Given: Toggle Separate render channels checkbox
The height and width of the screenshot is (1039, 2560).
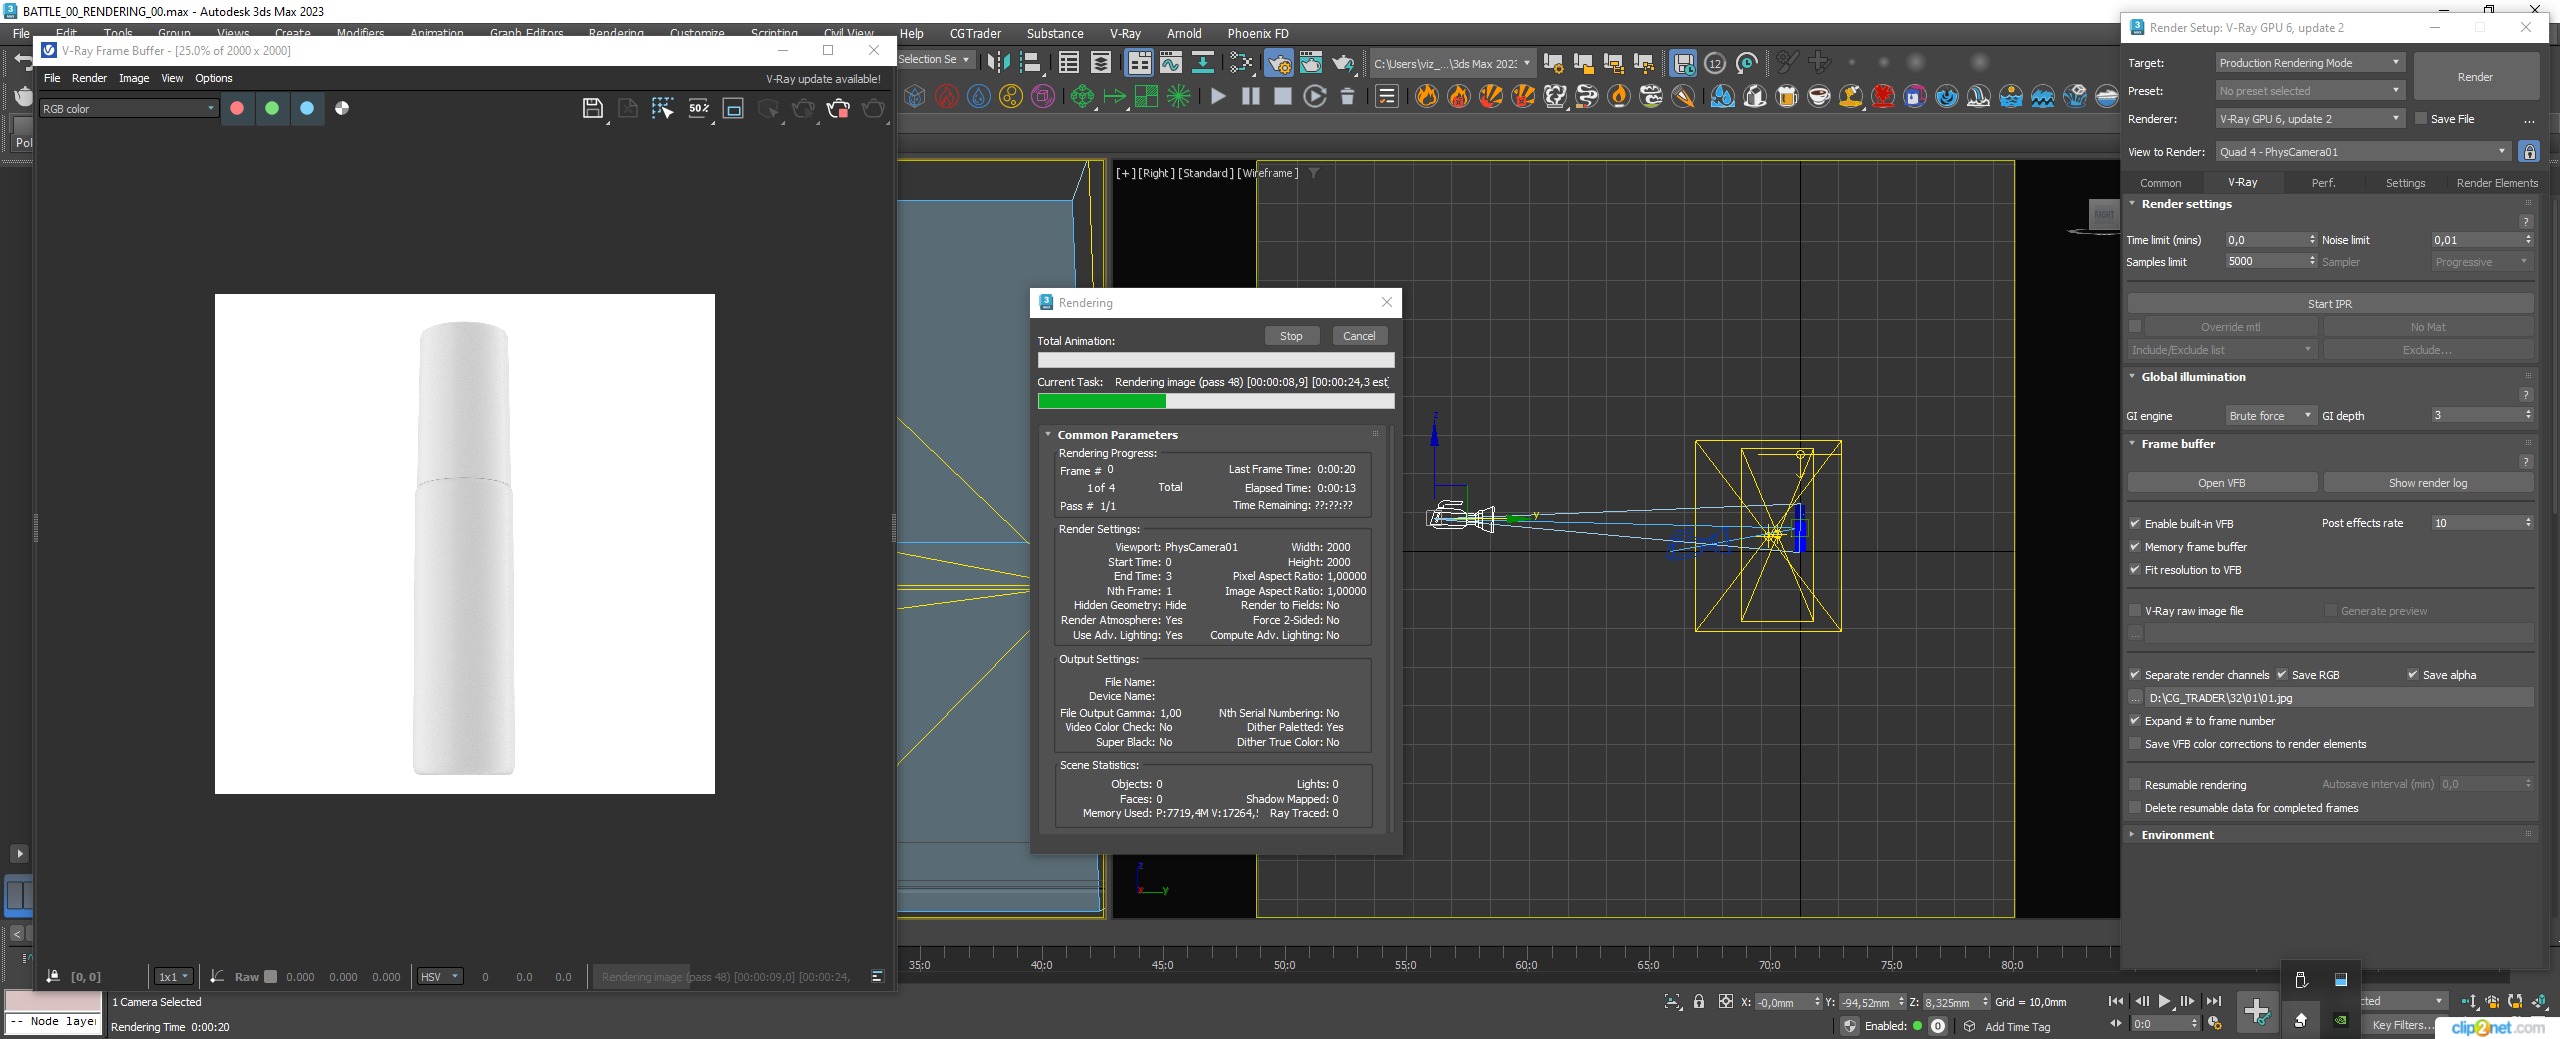Looking at the screenshot, I should pos(2135,674).
